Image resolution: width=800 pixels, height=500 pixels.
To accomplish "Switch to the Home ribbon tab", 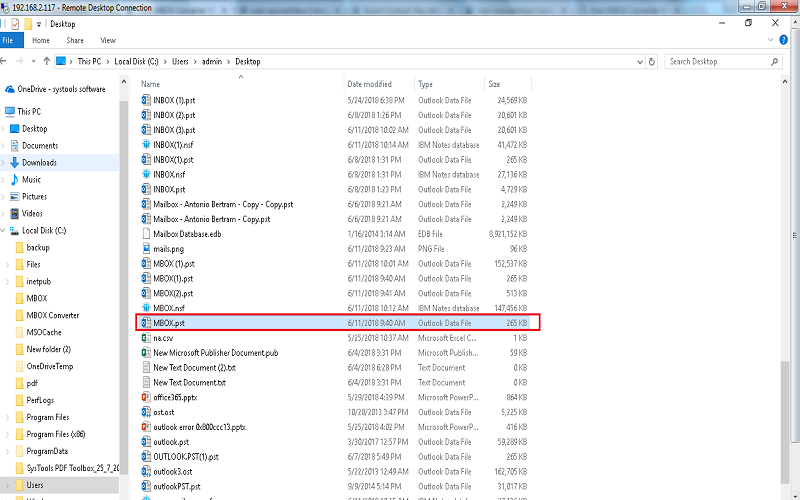I will (41, 40).
